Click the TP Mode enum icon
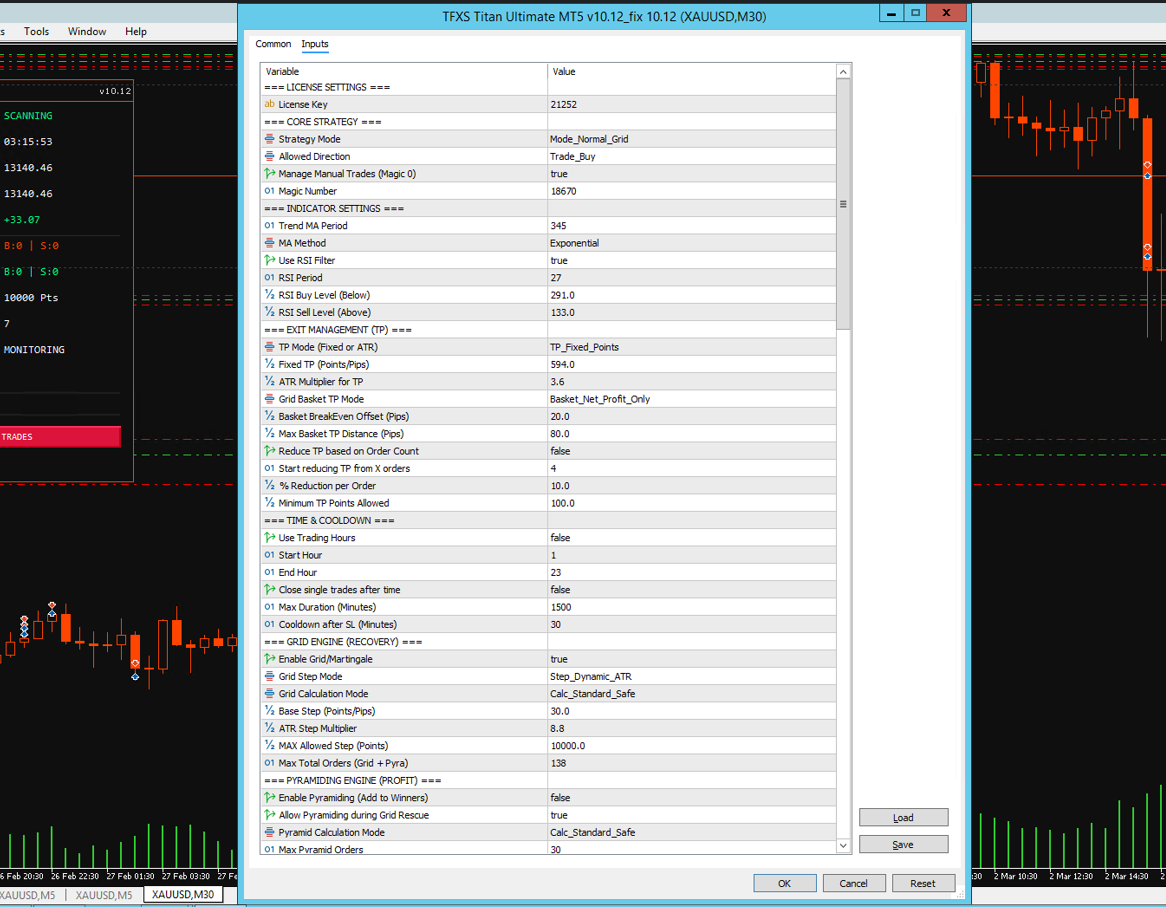Image resolution: width=1166 pixels, height=907 pixels. point(269,347)
